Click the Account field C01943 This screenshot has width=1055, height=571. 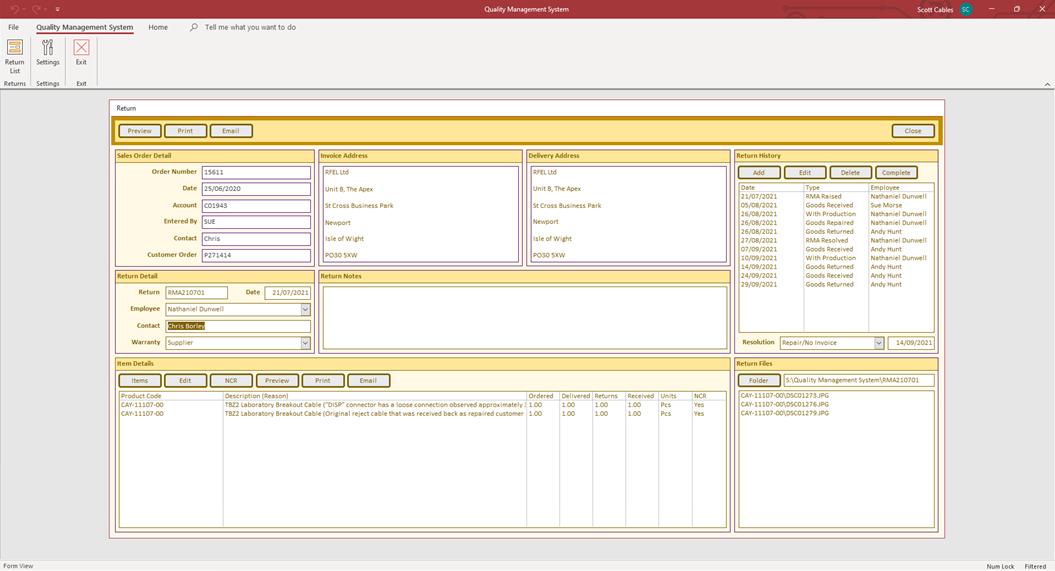pyautogui.click(x=256, y=206)
